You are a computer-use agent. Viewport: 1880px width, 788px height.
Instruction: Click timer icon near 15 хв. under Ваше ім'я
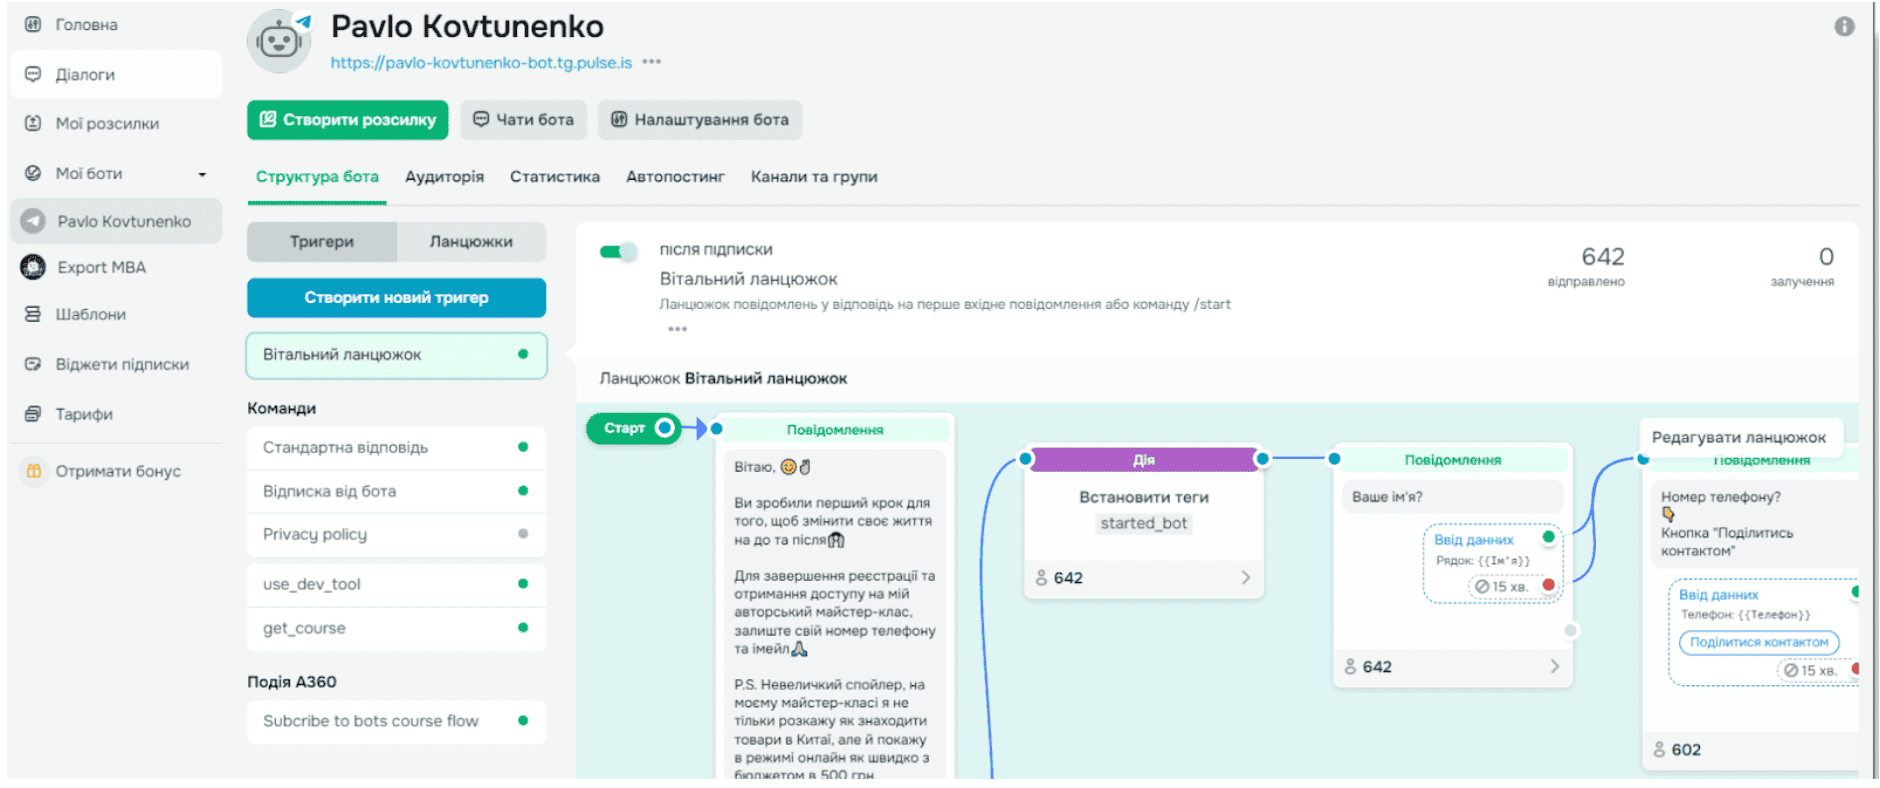tap(1482, 586)
